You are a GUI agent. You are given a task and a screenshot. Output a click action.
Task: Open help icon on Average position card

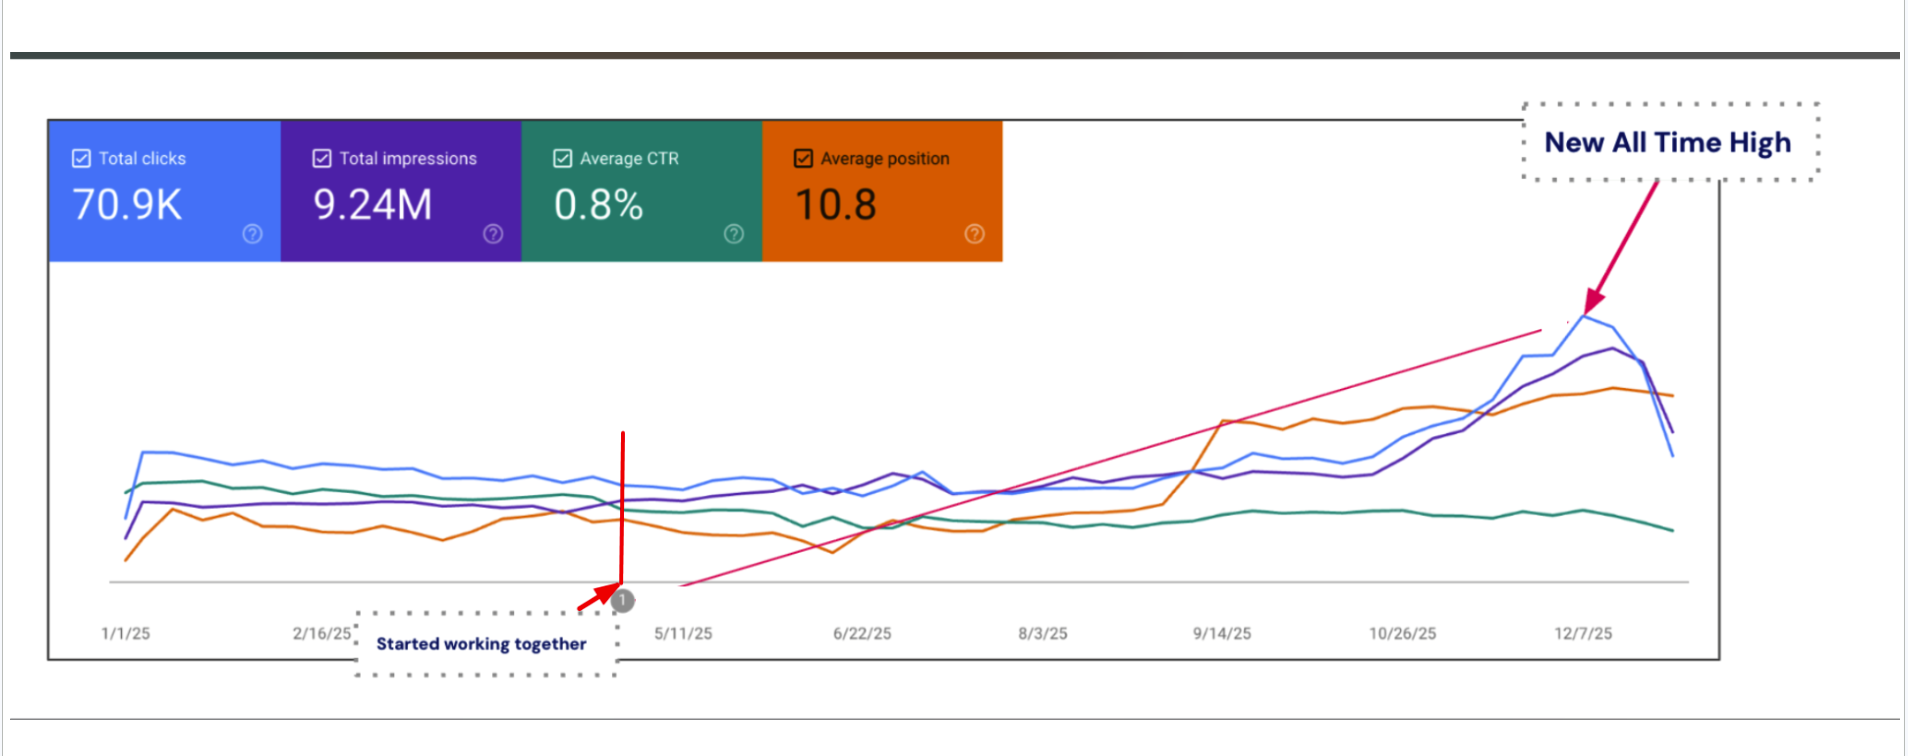[975, 234]
